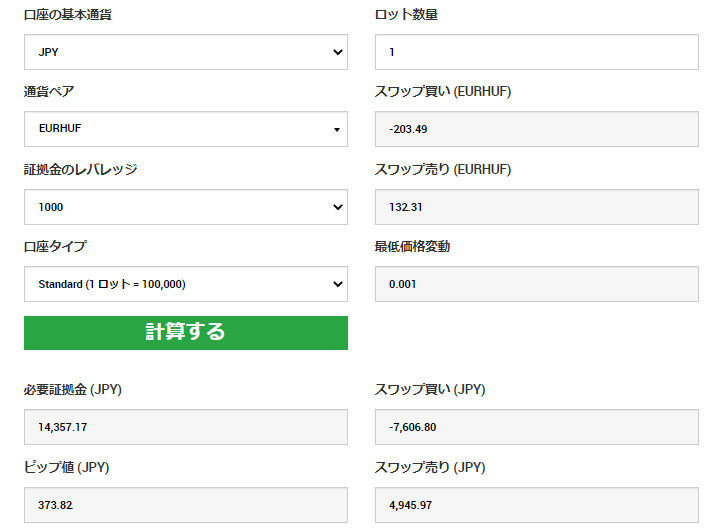This screenshot has height=528, width=714.
Task: Click the chevron arrow of account type select
Action: [337, 284]
